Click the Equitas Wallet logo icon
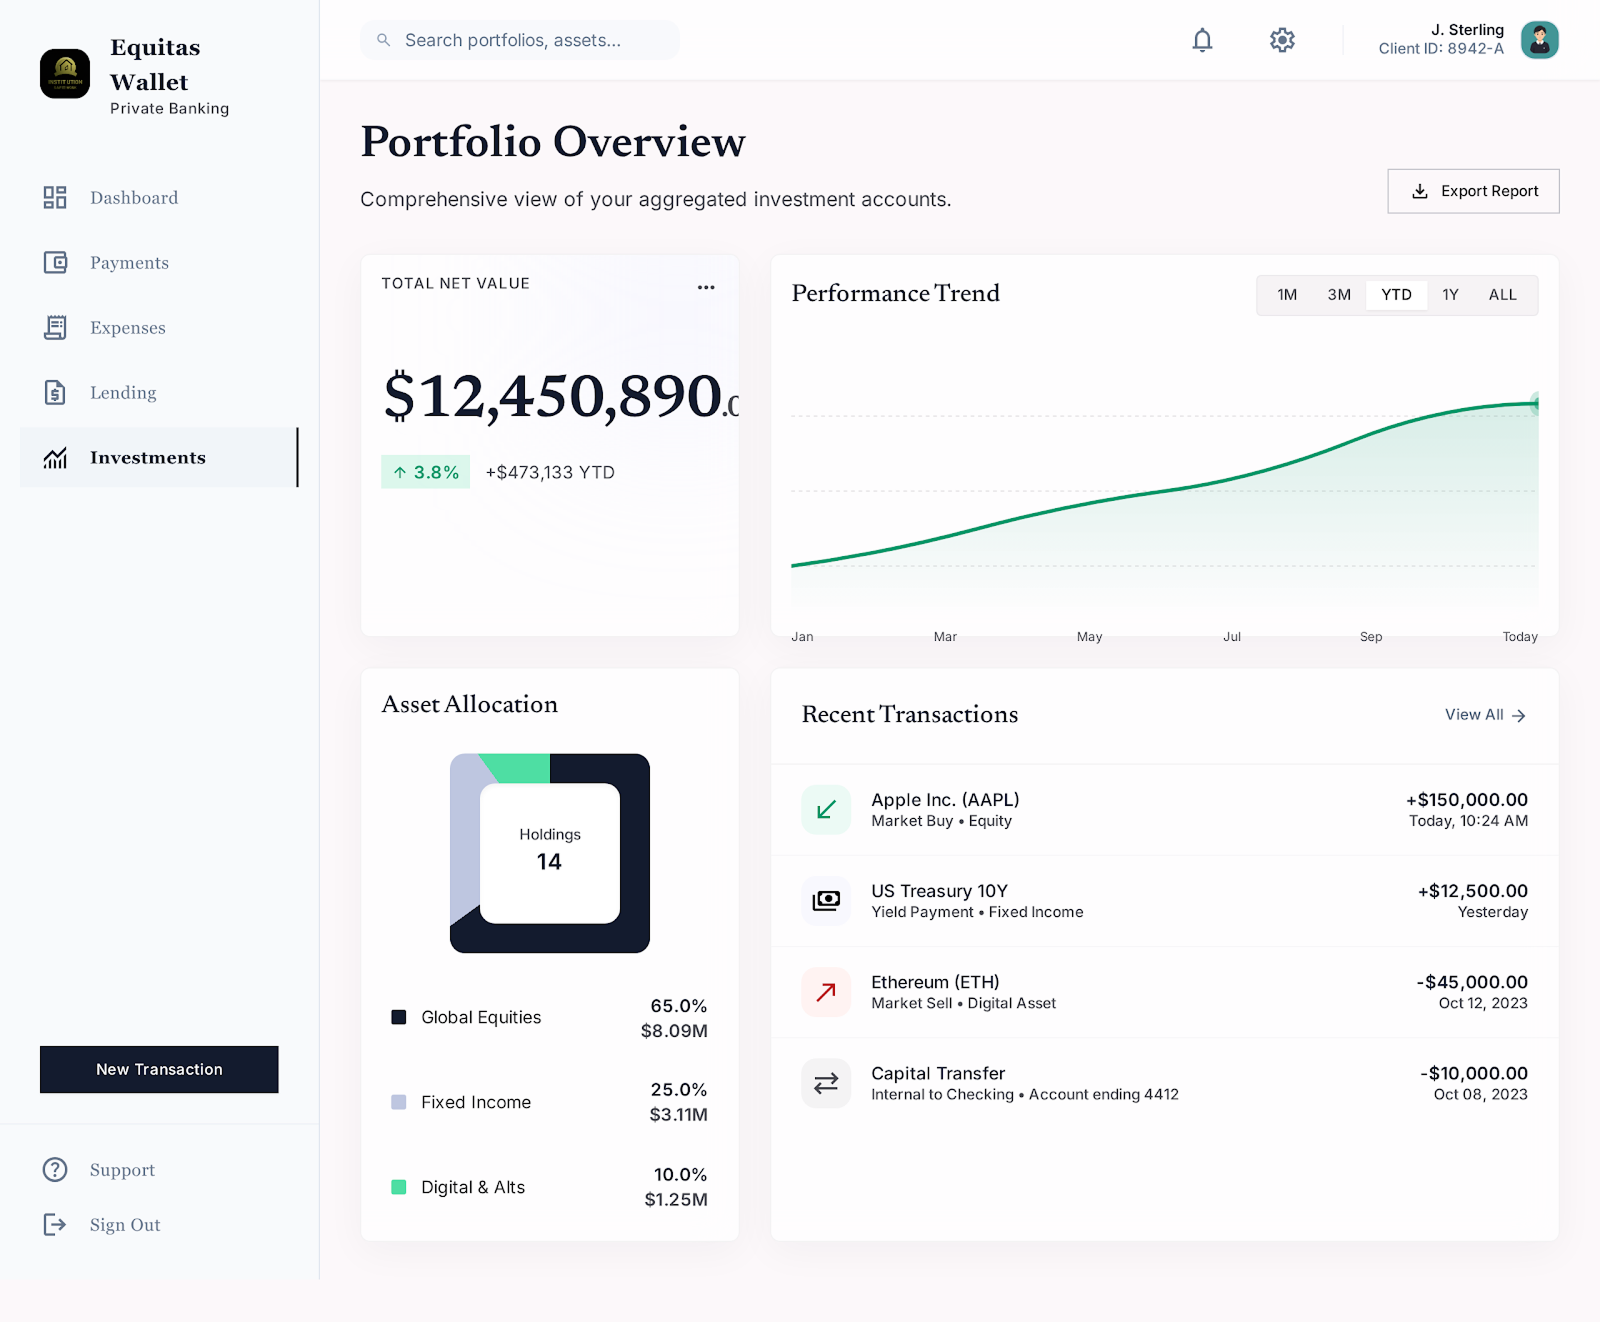This screenshot has width=1600, height=1322. pyautogui.click(x=65, y=74)
